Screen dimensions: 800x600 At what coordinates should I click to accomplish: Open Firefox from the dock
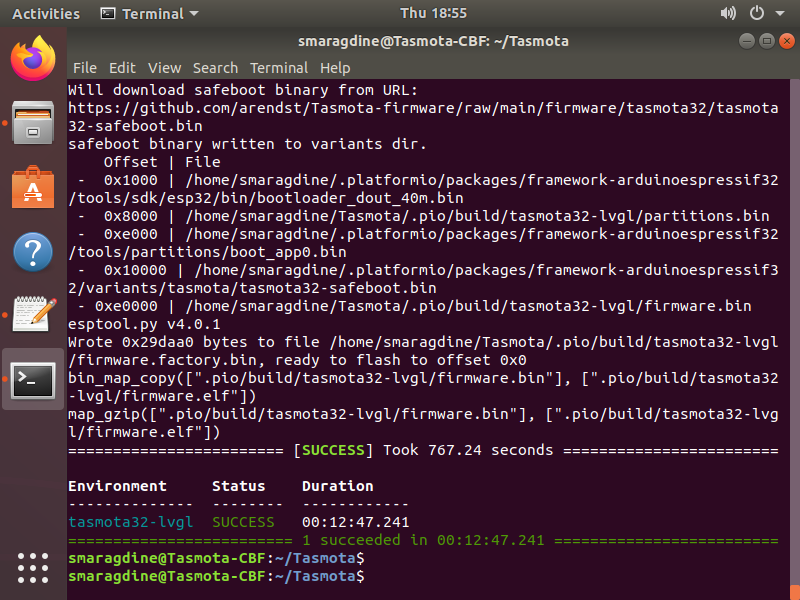(x=33, y=58)
